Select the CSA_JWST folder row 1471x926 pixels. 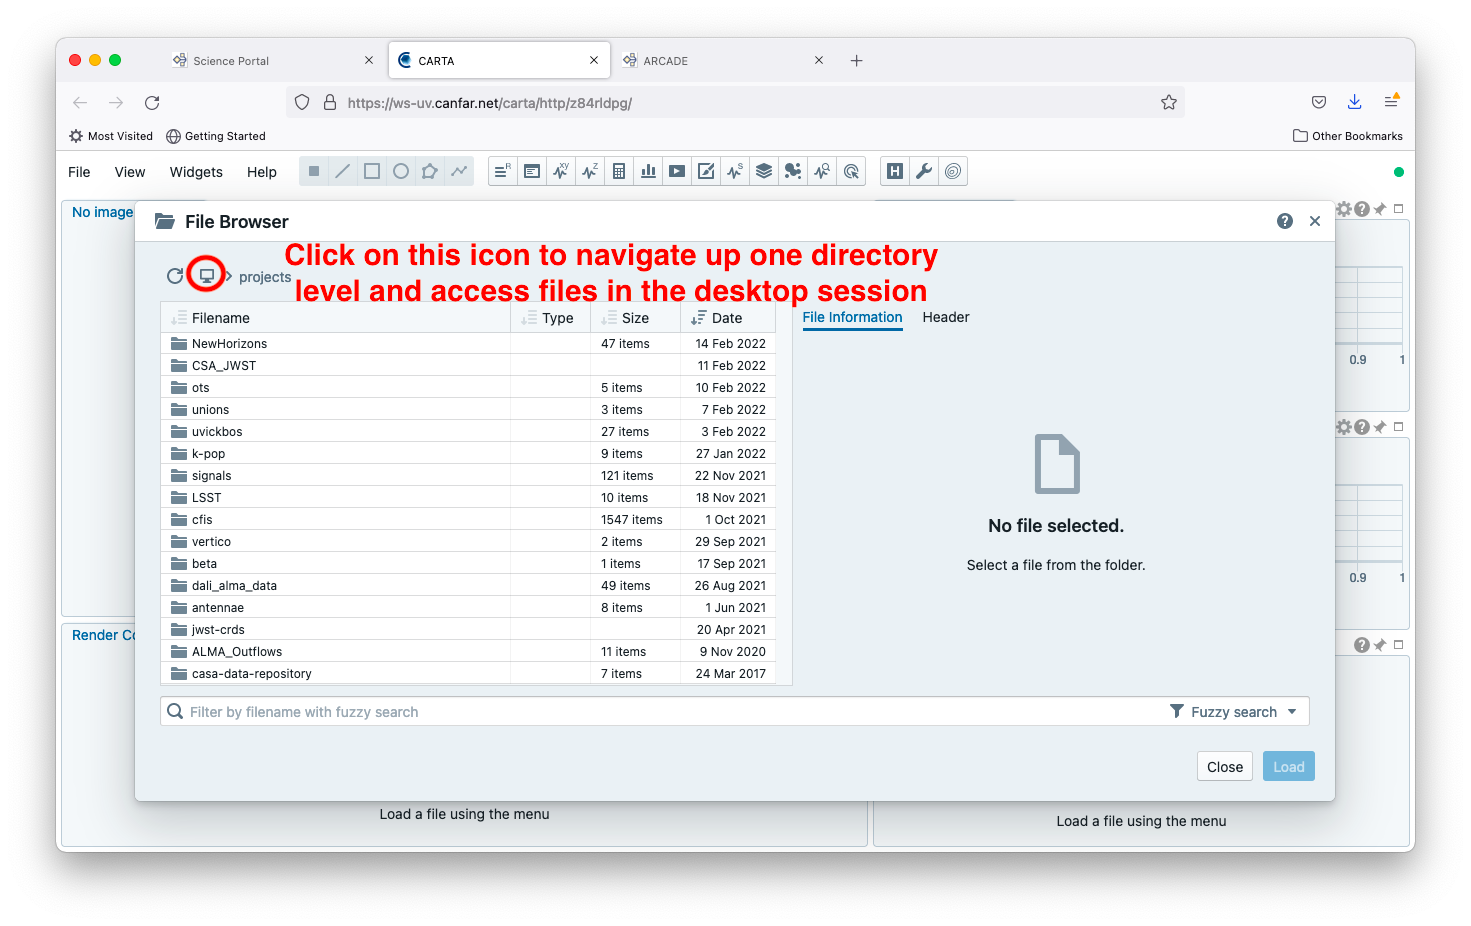point(468,365)
